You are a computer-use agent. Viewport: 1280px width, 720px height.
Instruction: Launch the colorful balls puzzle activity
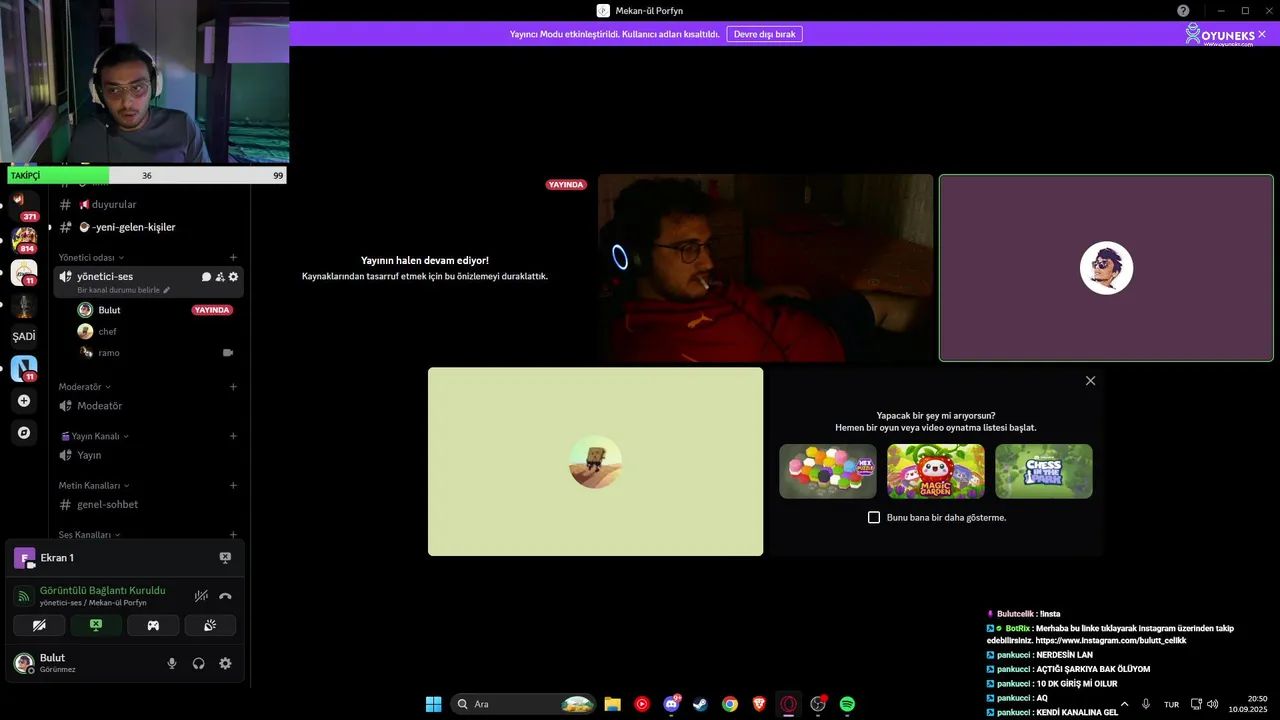(x=828, y=471)
